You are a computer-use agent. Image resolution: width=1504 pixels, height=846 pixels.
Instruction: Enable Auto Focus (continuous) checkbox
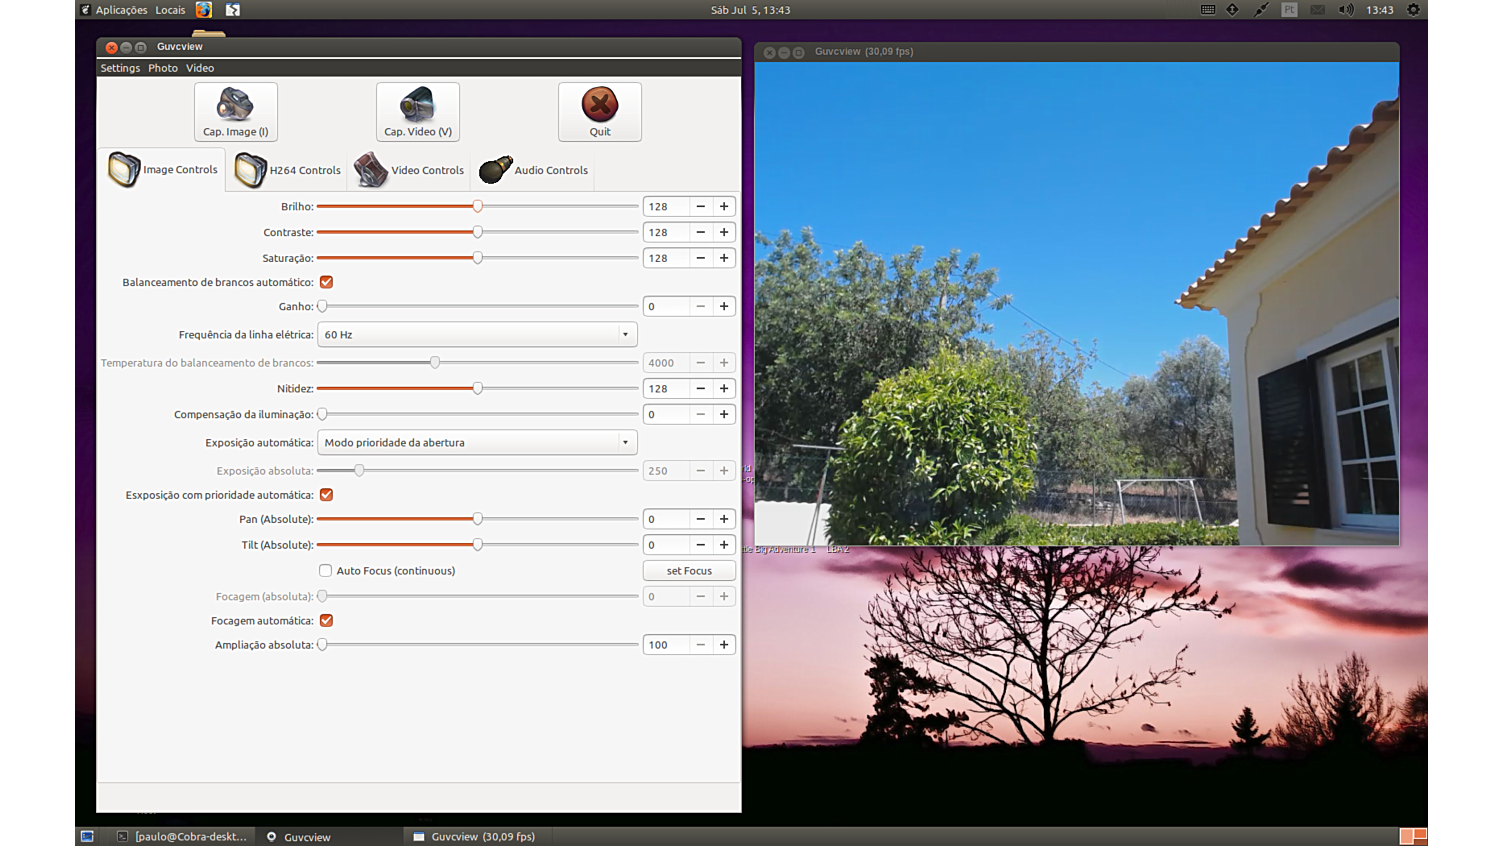click(x=326, y=571)
